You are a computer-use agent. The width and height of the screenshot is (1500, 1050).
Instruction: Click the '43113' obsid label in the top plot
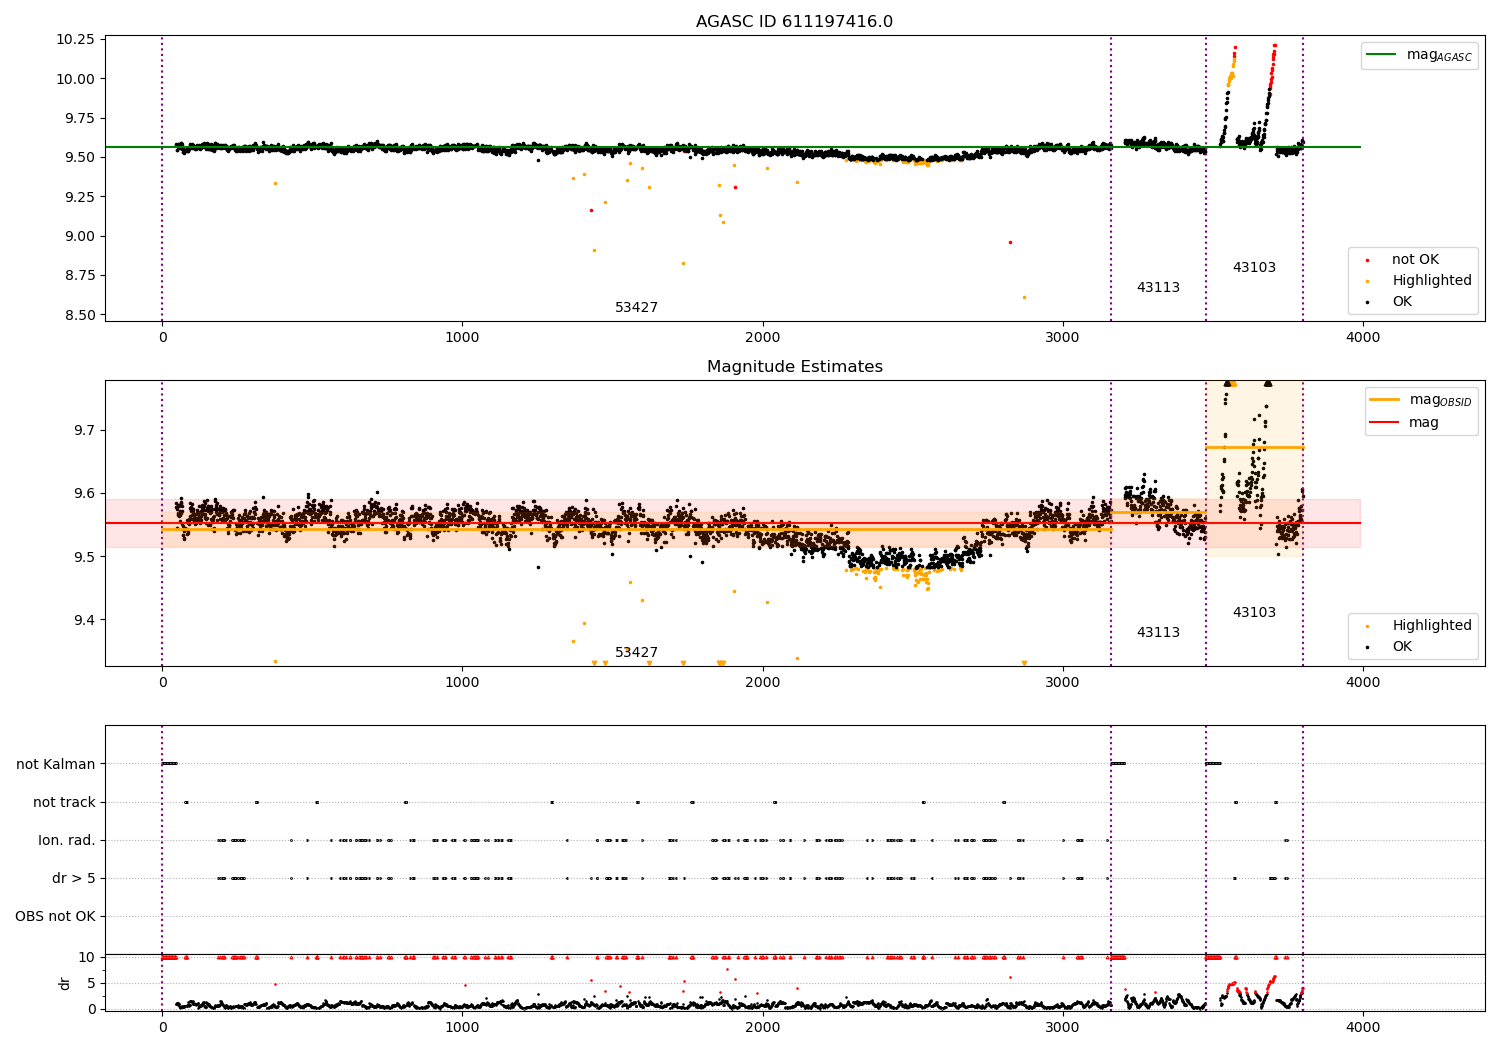tap(1158, 288)
